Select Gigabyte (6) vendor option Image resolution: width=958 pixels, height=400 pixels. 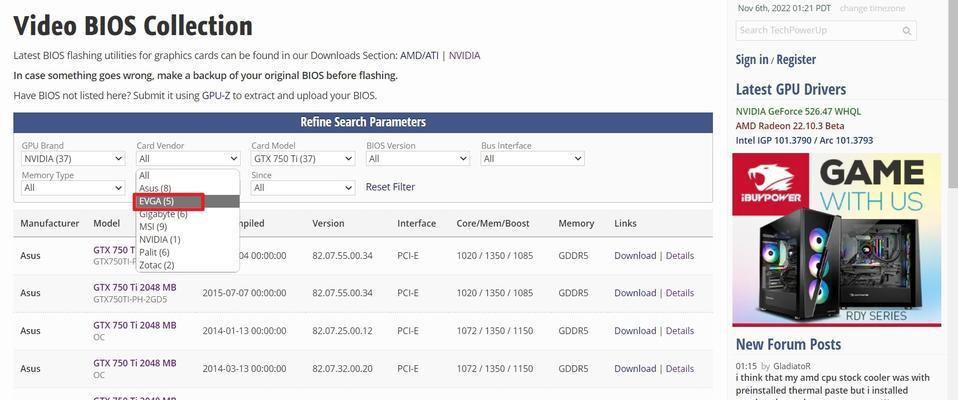188,214
